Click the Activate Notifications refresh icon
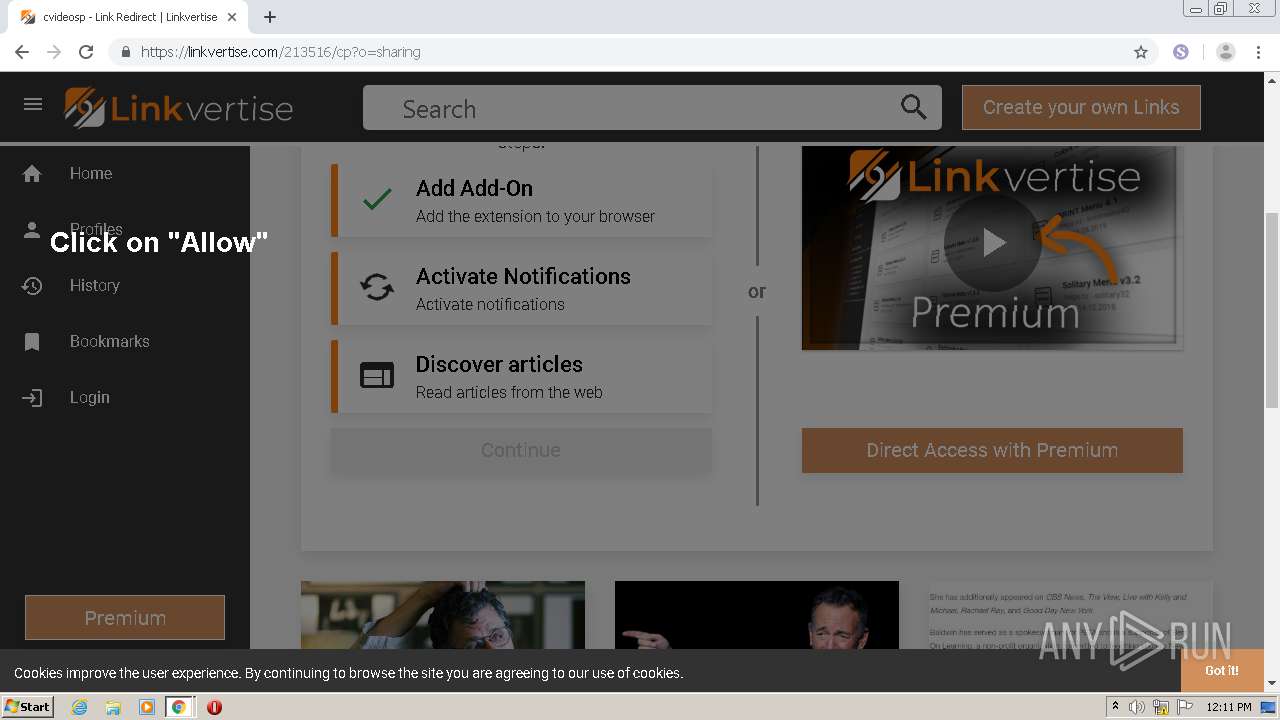 (x=377, y=288)
